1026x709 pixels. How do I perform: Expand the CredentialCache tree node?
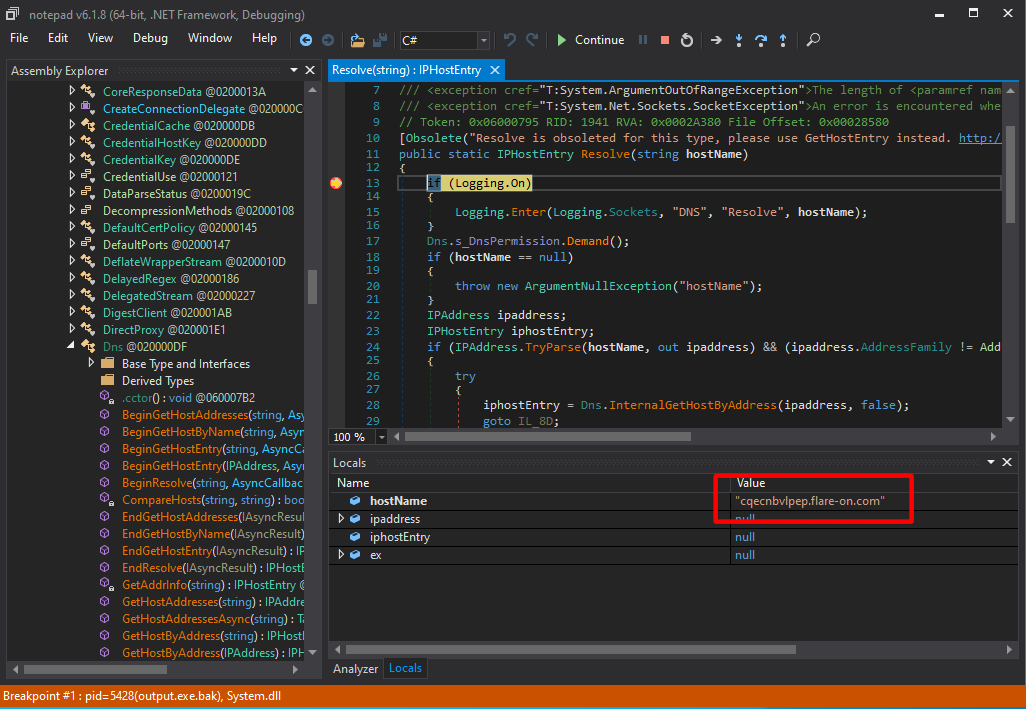pos(72,126)
